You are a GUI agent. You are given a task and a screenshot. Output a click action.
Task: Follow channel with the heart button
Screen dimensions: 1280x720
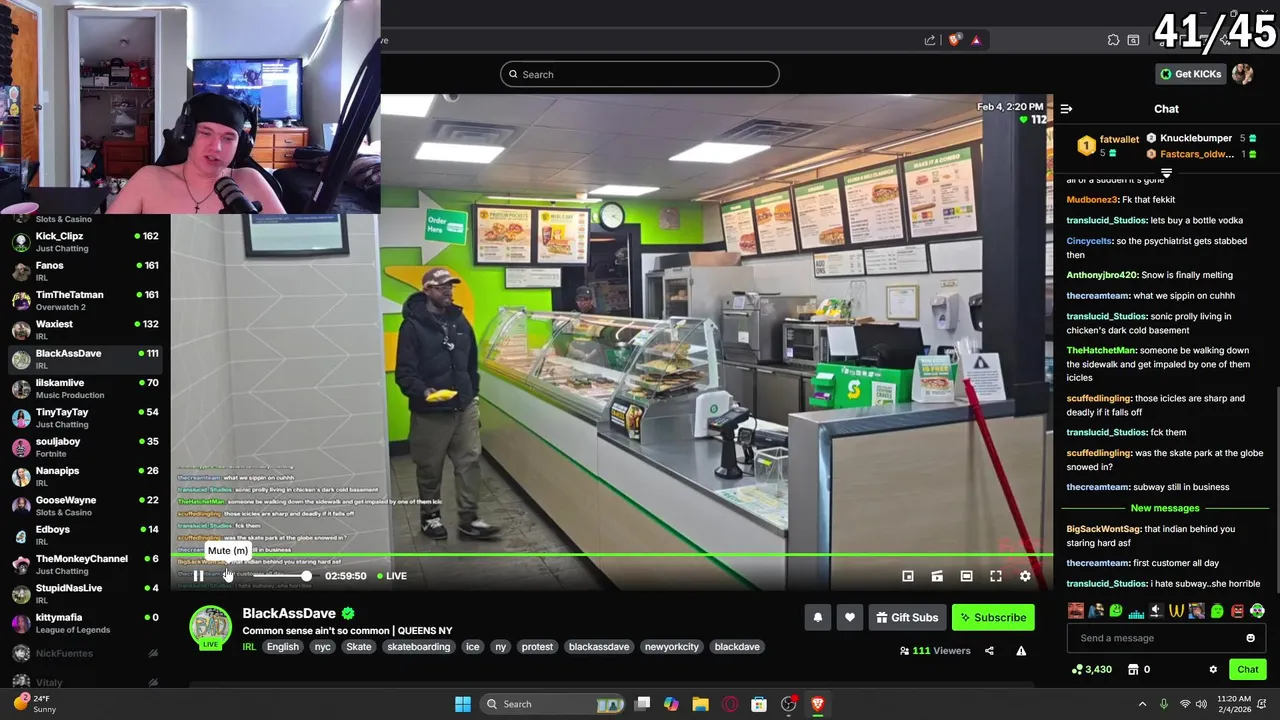pyautogui.click(x=850, y=618)
